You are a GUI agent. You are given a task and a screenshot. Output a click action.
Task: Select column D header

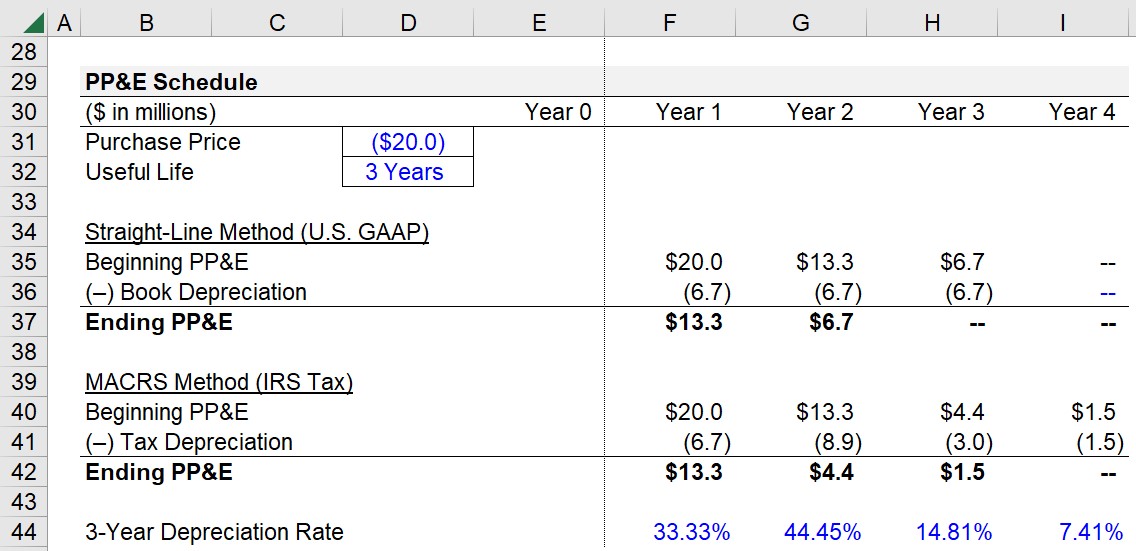point(408,23)
